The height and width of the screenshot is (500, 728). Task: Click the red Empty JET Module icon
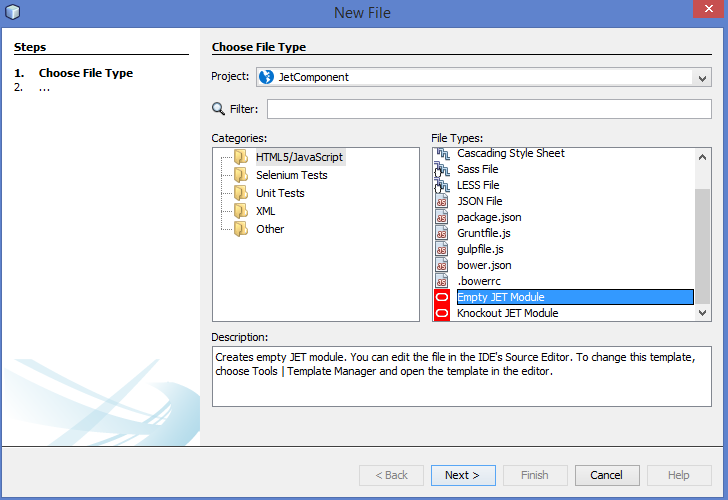[x=442, y=297]
